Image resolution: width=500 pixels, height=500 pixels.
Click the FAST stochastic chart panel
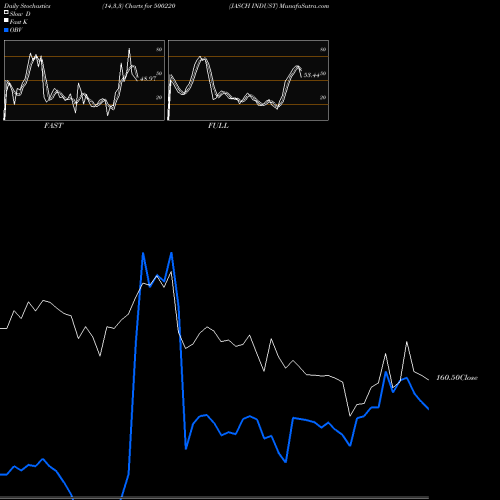pos(84,80)
